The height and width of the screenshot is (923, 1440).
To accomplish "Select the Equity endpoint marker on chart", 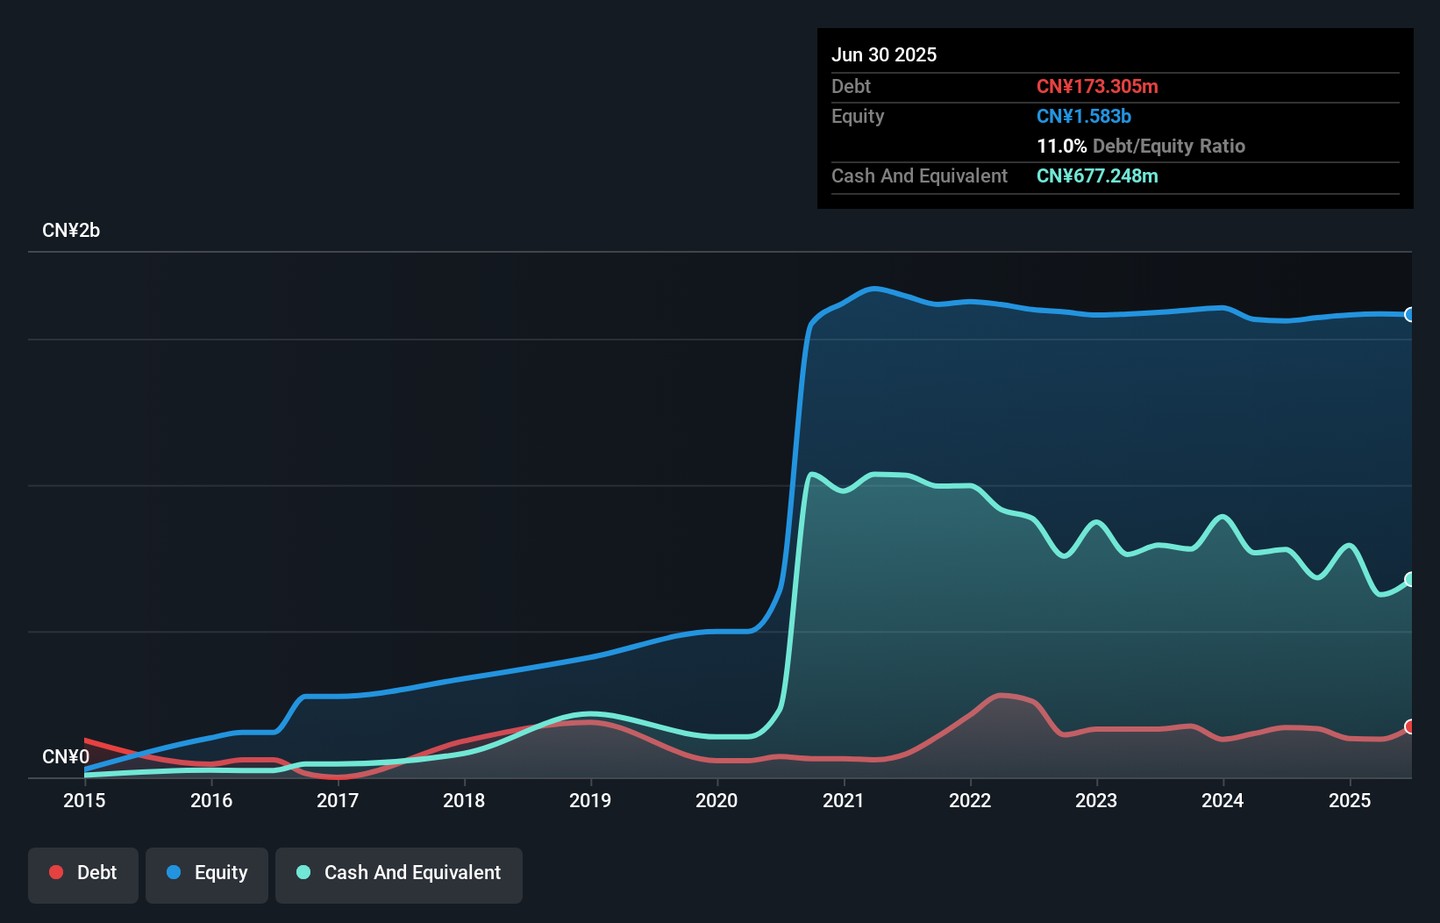I will [x=1409, y=315].
